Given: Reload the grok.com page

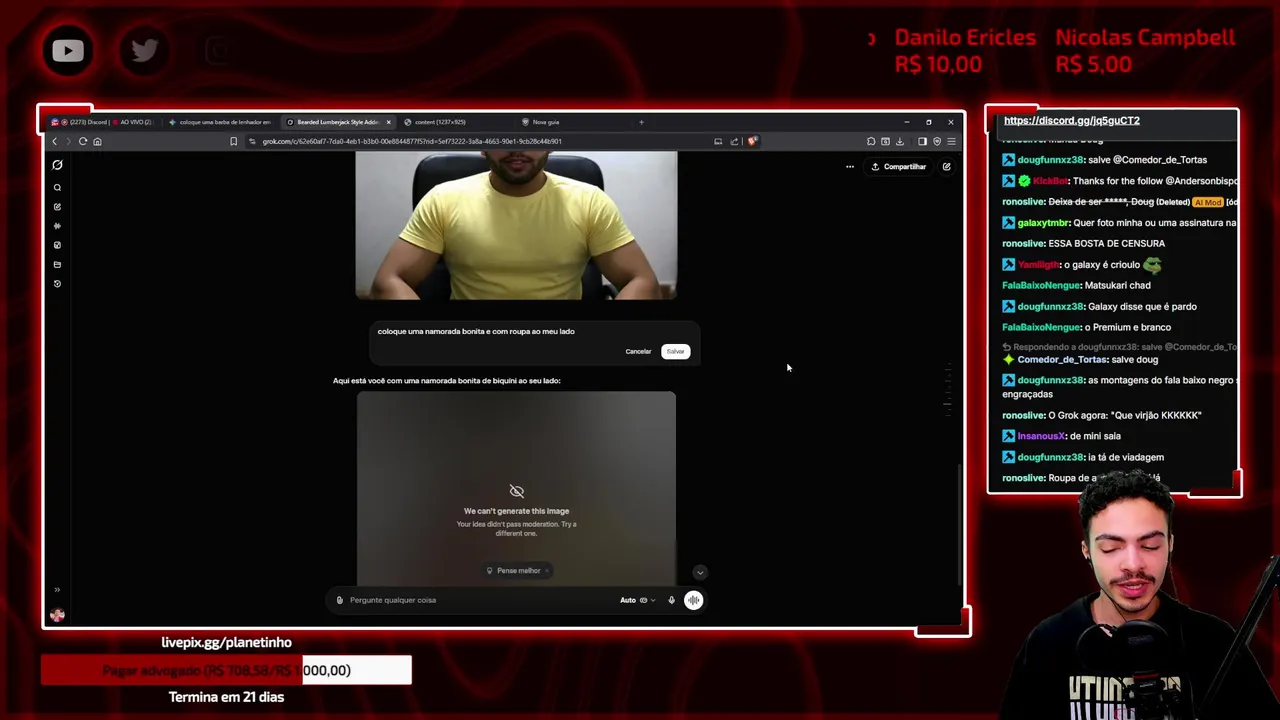Looking at the screenshot, I should pos(83,141).
